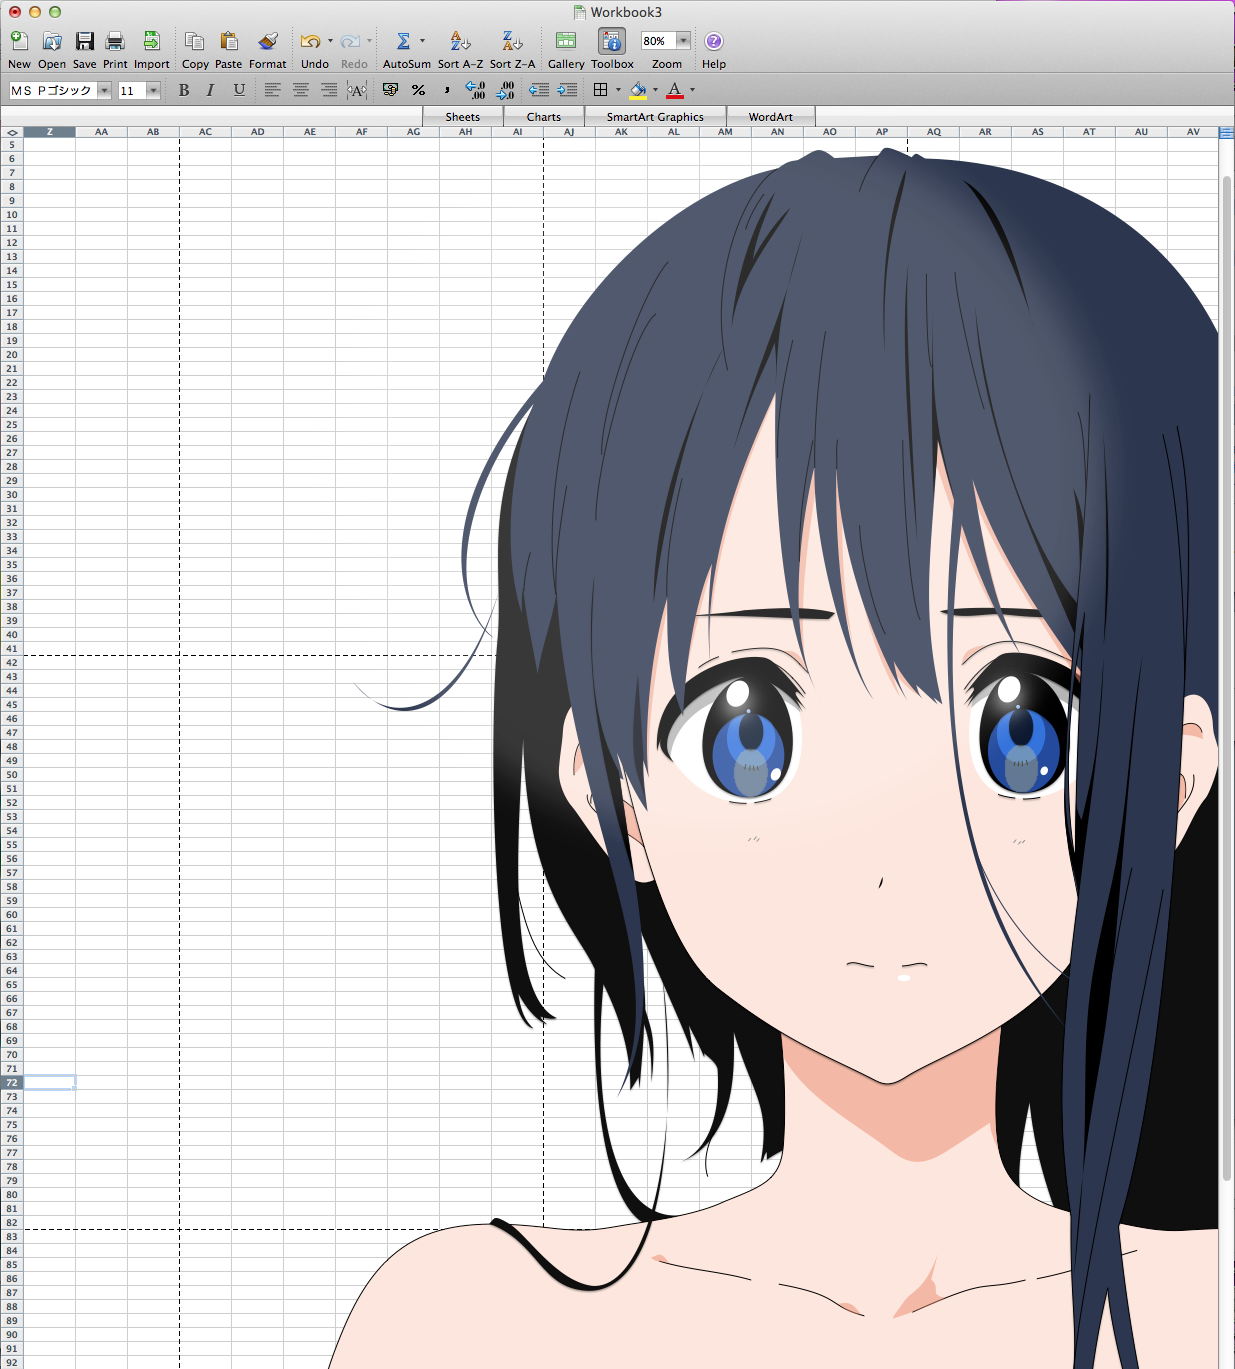1235x1369 pixels.
Task: Sort descending with Sort Z-A
Action: (512, 41)
